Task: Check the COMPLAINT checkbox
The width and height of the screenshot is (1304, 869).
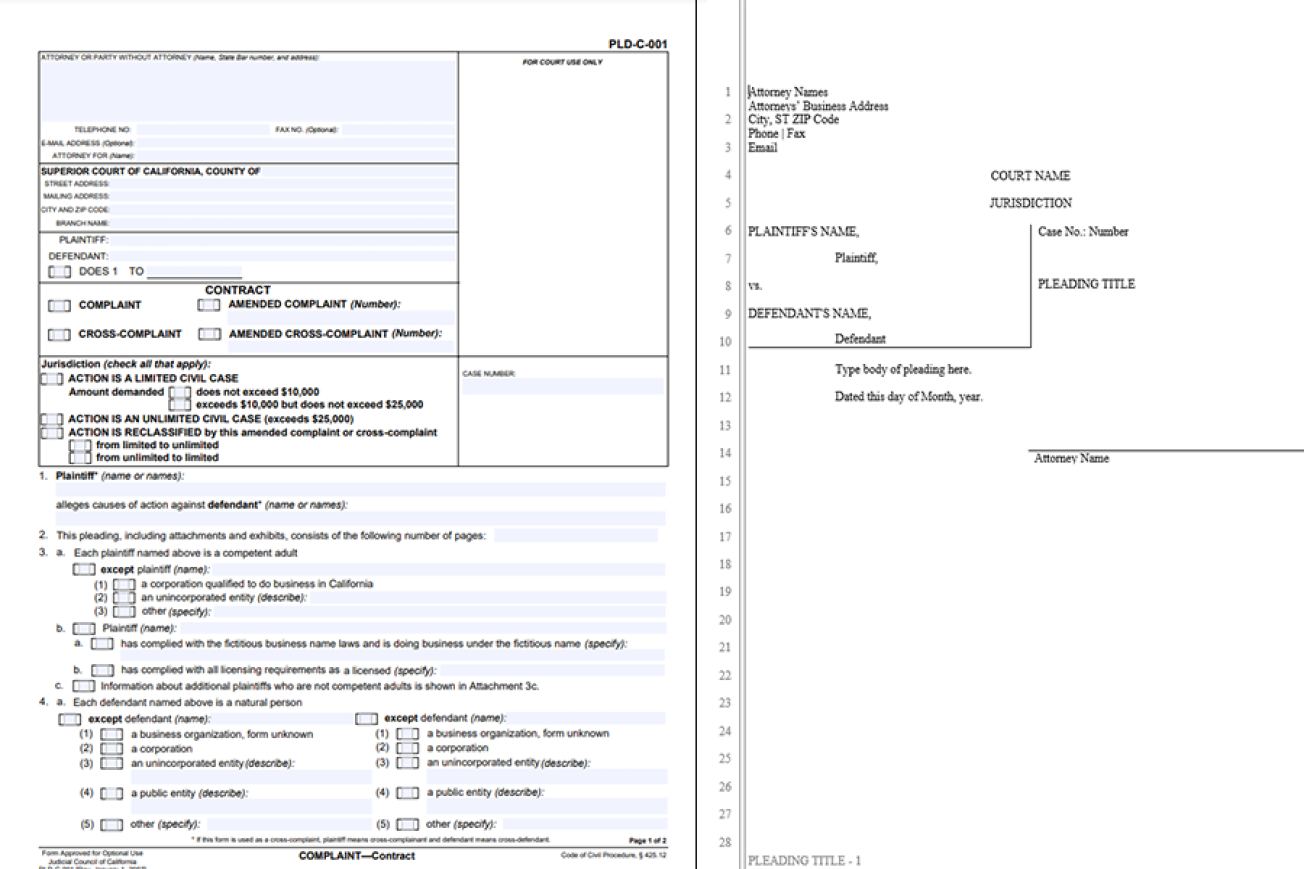Action: pyautogui.click(x=59, y=305)
